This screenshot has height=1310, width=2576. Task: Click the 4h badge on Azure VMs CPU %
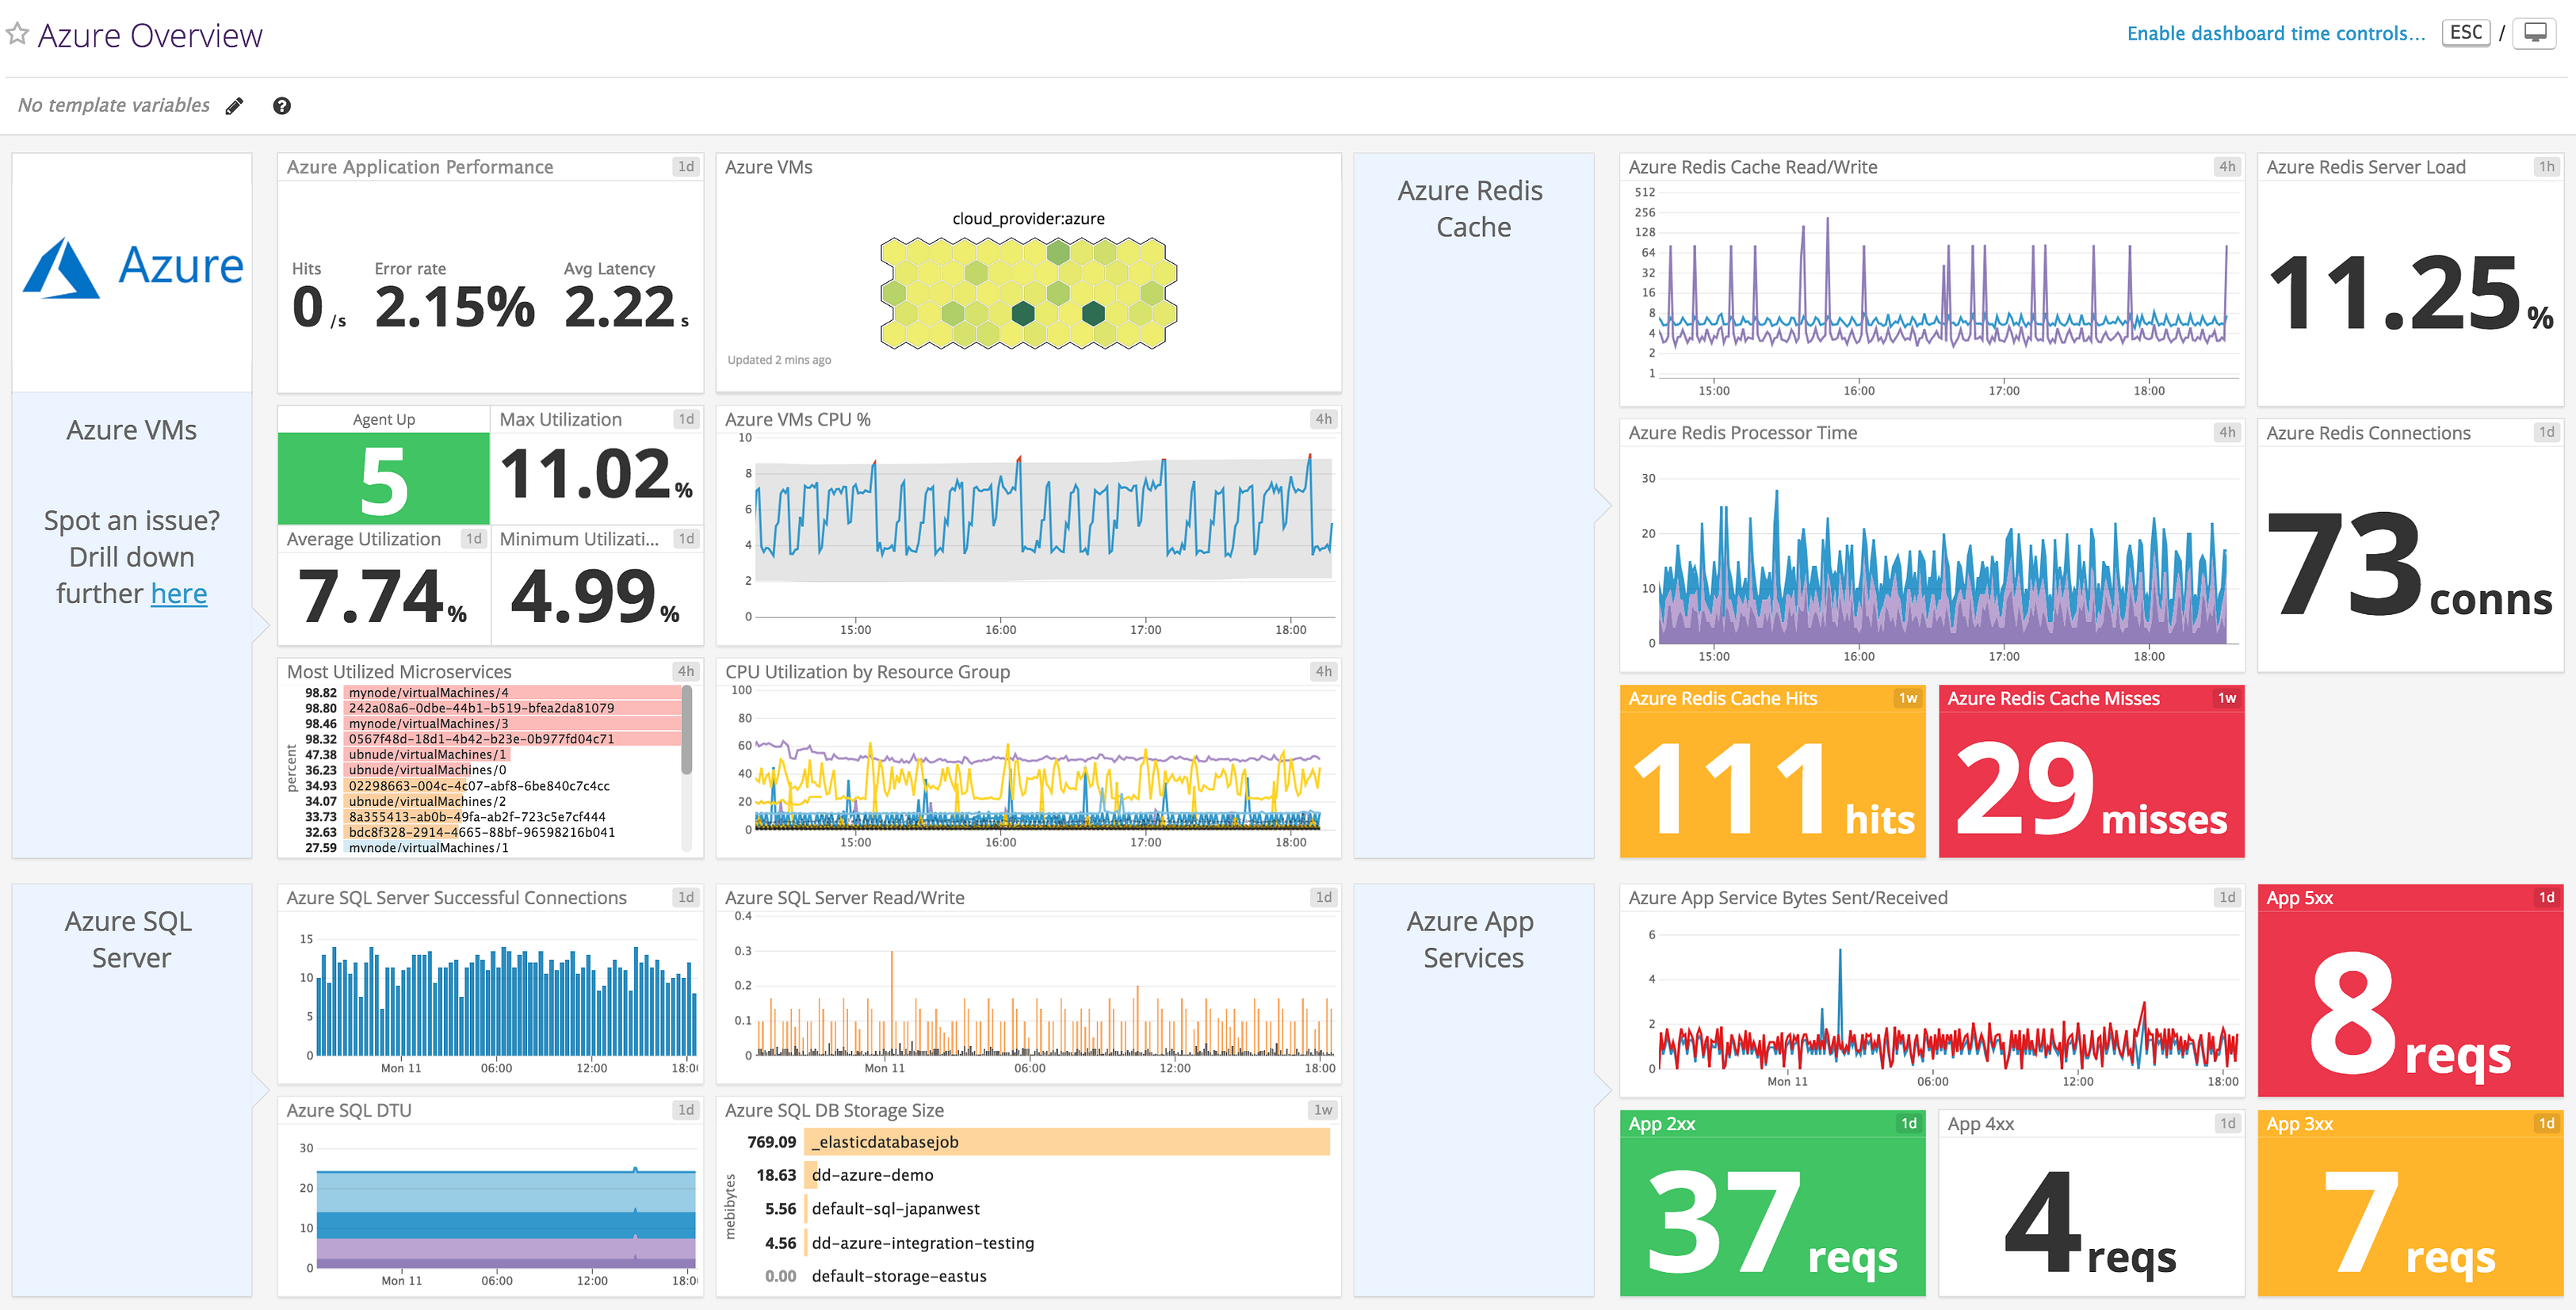pyautogui.click(x=1322, y=419)
